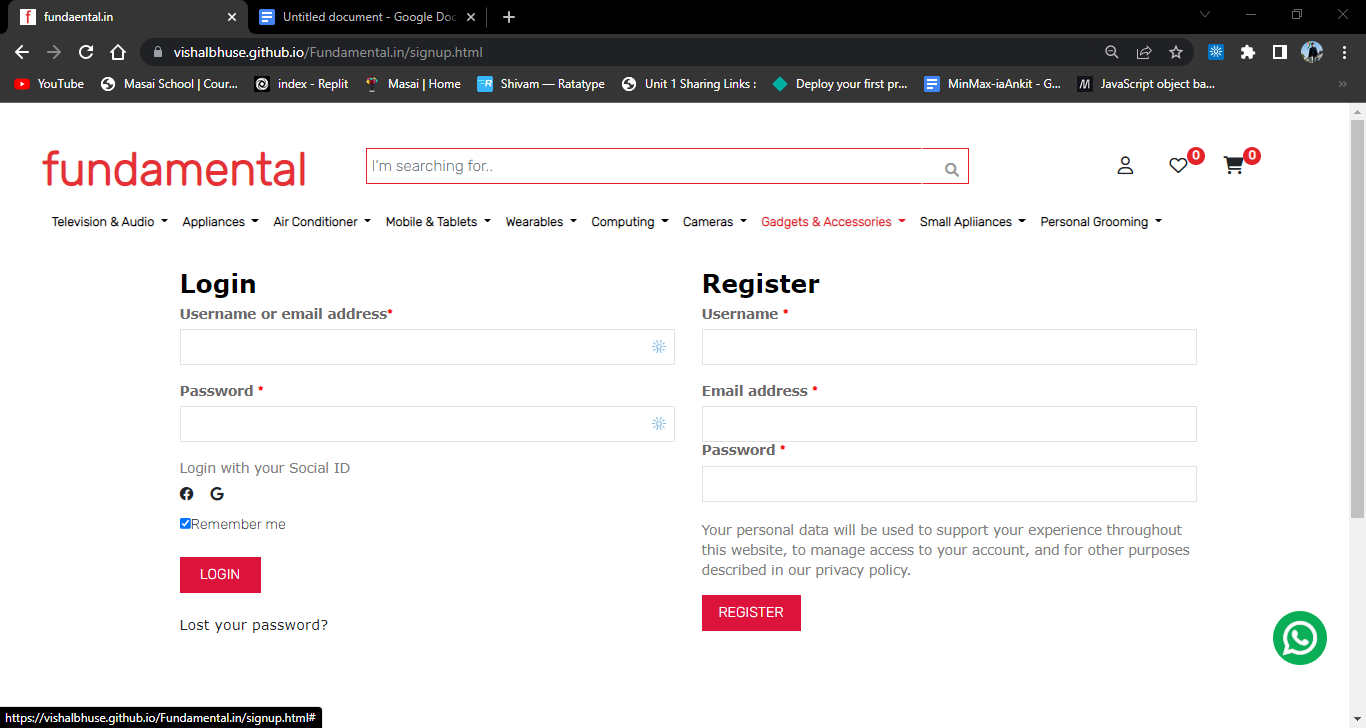Open the Personal Grooming menu
Image resolution: width=1366 pixels, height=728 pixels.
(x=1101, y=222)
